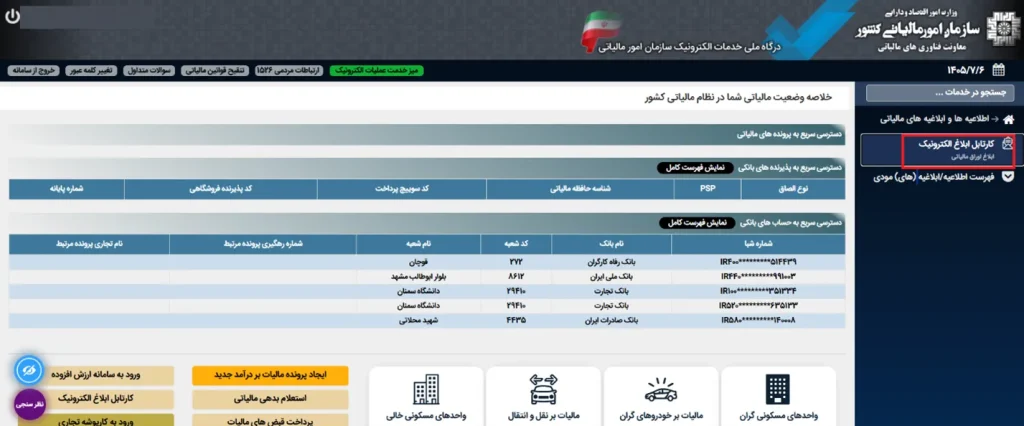Click the واحدهای مسکونی گران building icon
This screenshot has height=426, width=1024.
778,390
